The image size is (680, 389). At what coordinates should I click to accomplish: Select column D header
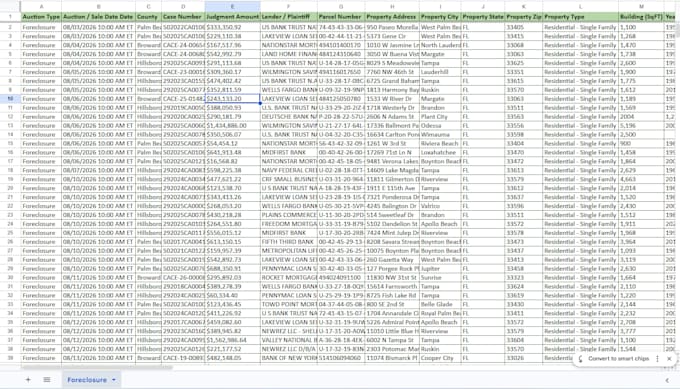click(183, 6)
